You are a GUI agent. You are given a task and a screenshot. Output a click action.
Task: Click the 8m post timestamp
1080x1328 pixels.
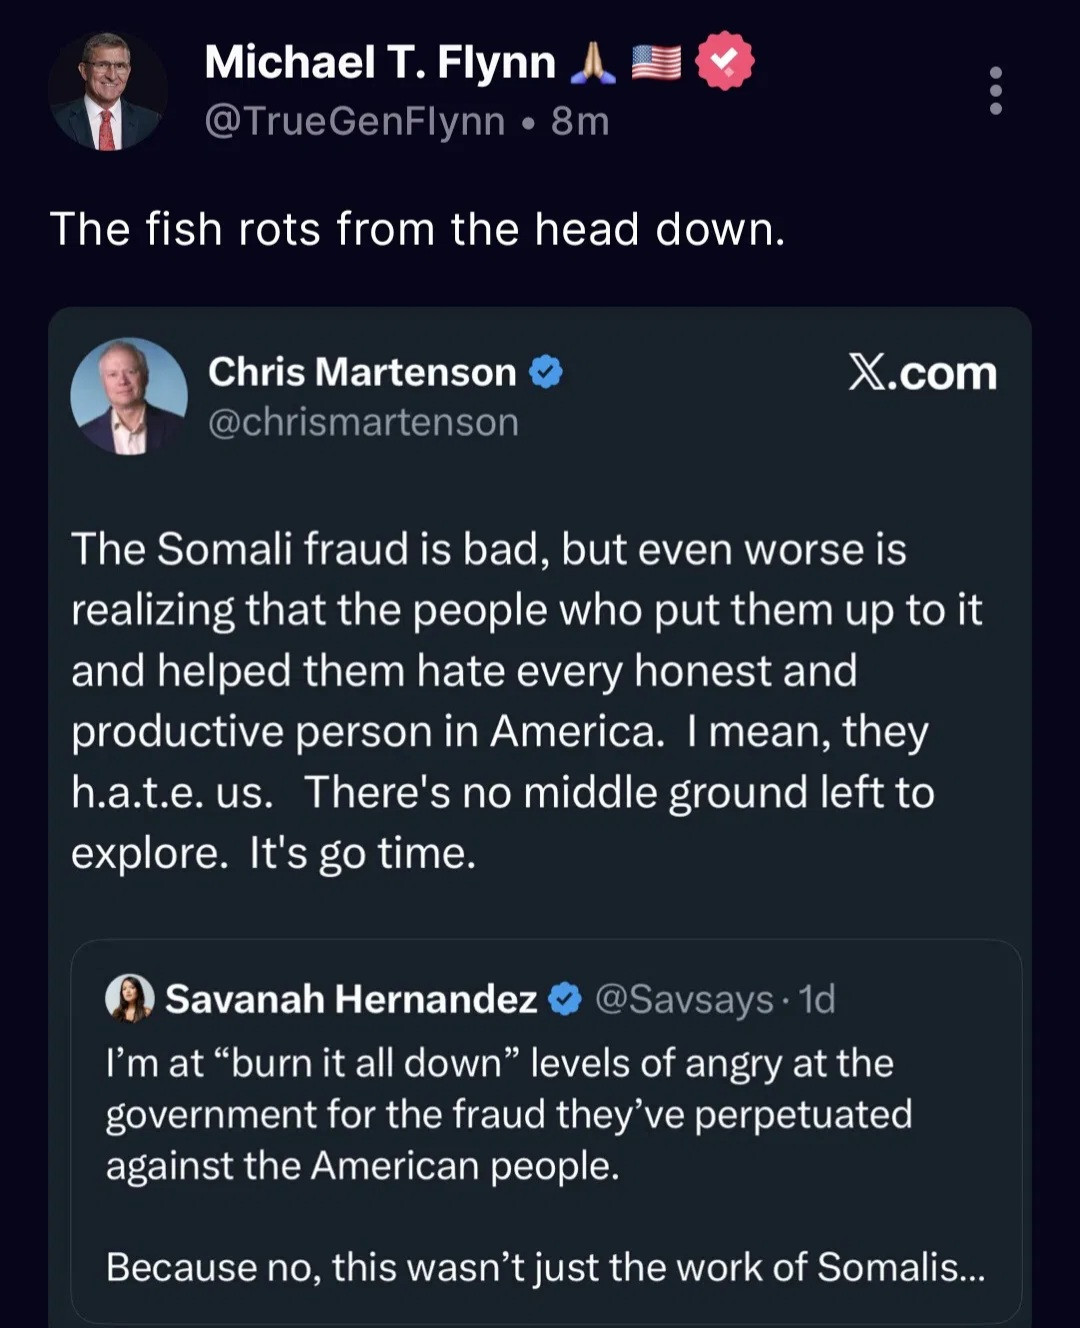click(x=580, y=121)
